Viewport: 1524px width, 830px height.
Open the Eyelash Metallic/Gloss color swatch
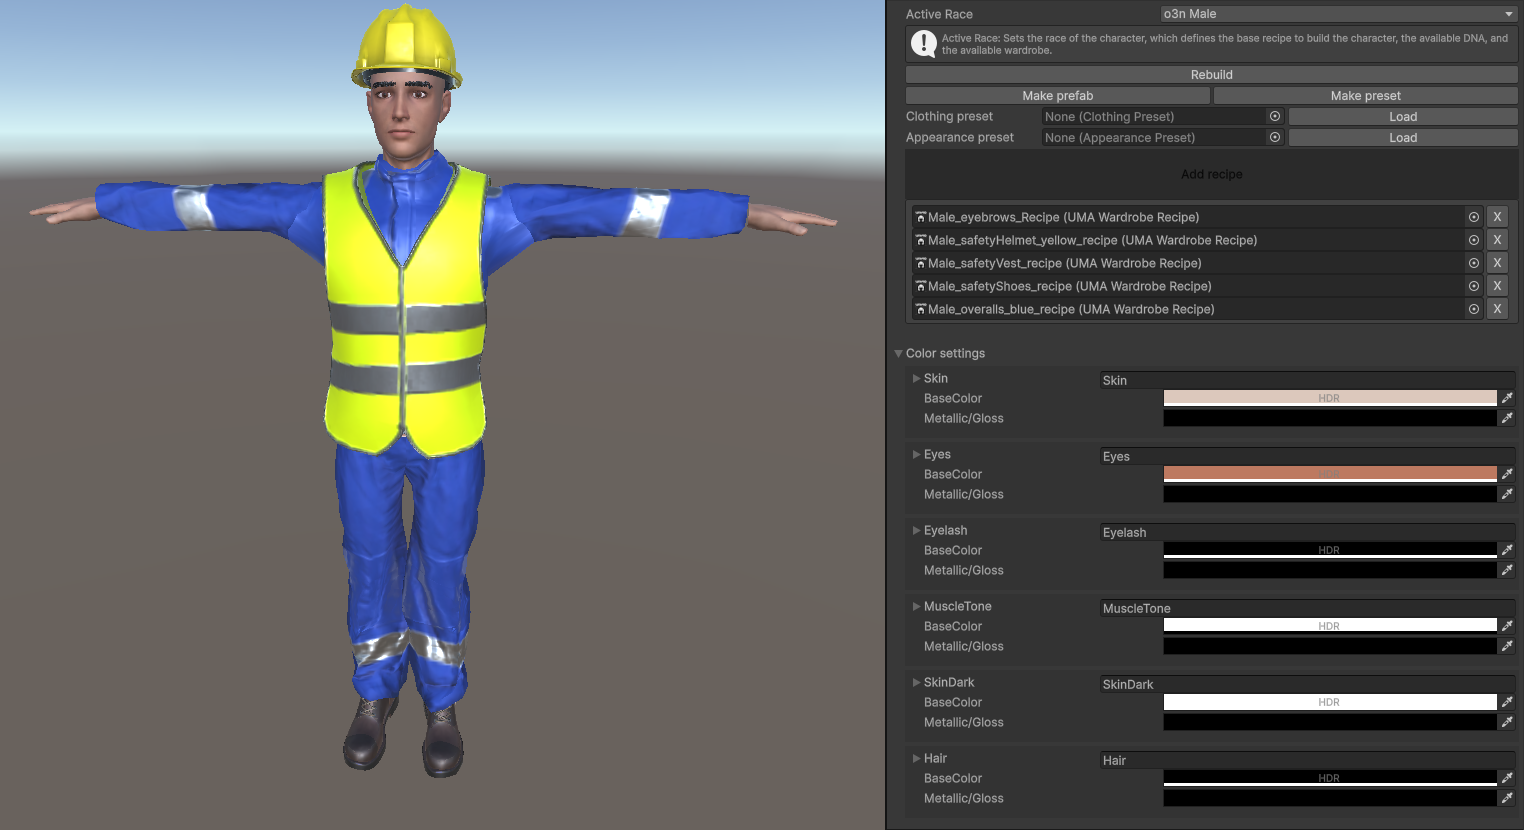1330,570
